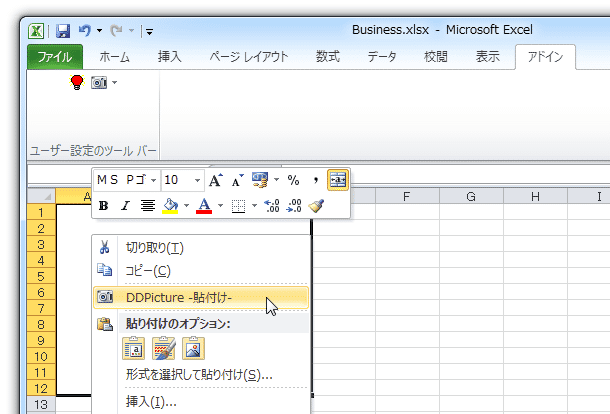This screenshot has width=610, height=414.
Task: Select row 1 header
Action: tap(41, 212)
